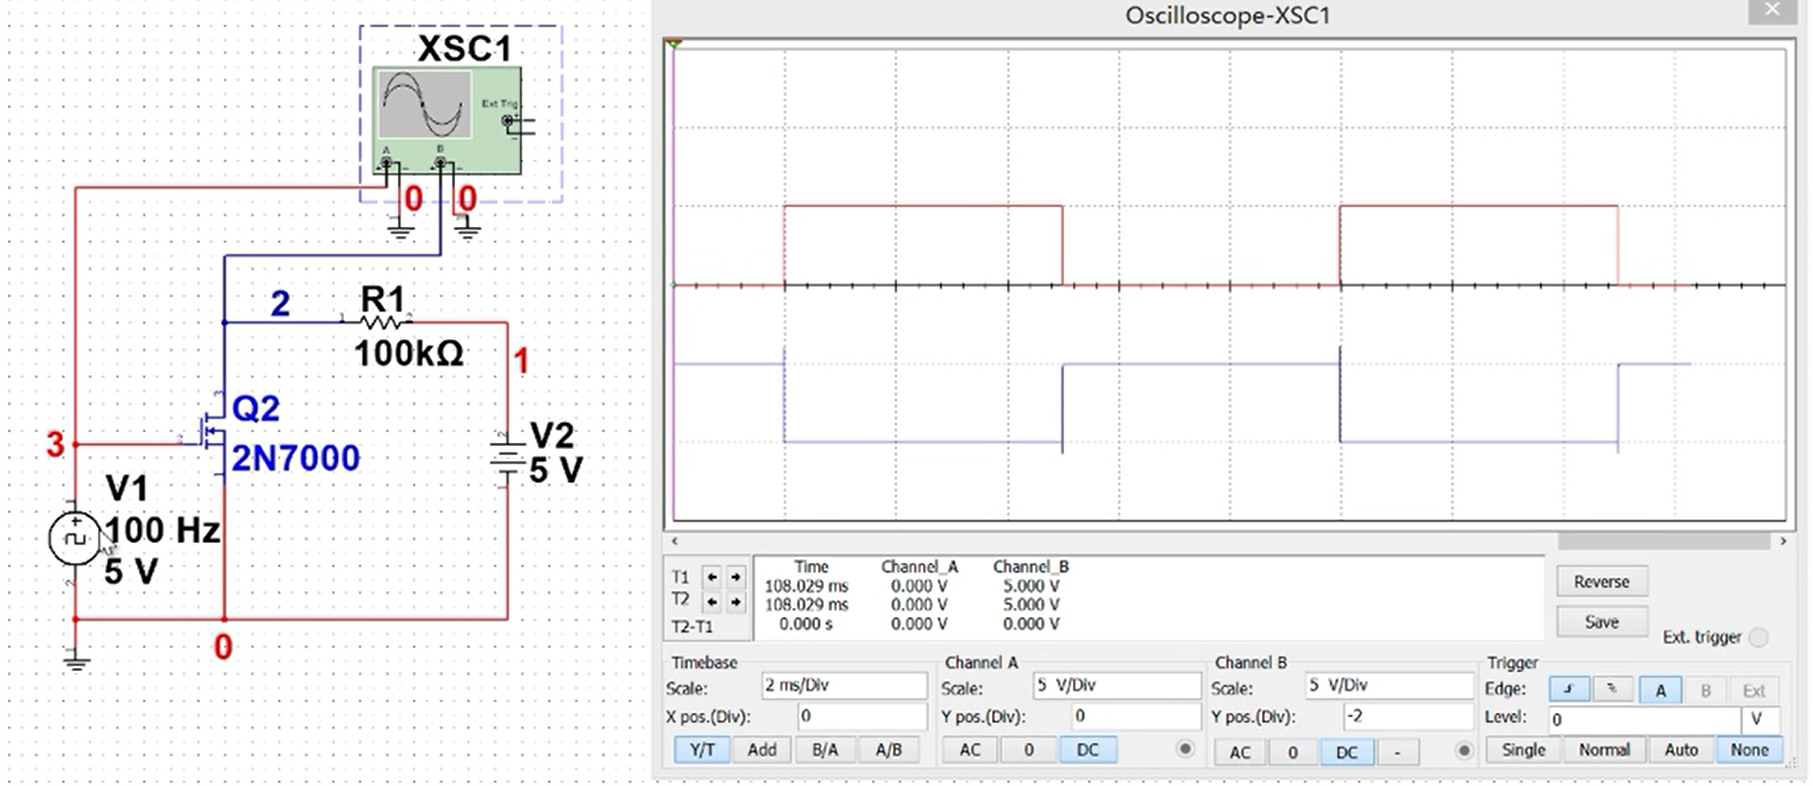Image resolution: width=1813 pixels, height=786 pixels.
Task: Click Channel A Scale 5 V/Div field
Action: point(1115,686)
